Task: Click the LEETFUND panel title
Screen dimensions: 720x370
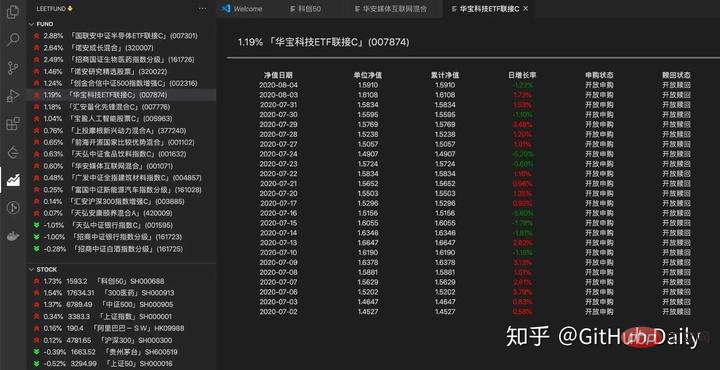Action: (x=54, y=9)
